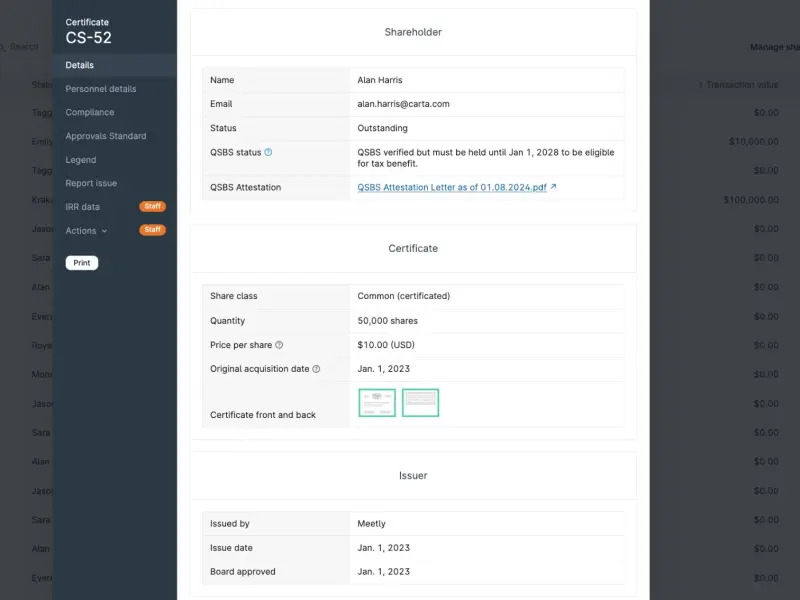Open the Legend section
Image resolution: width=800 pixels, height=600 pixels.
click(x=81, y=160)
